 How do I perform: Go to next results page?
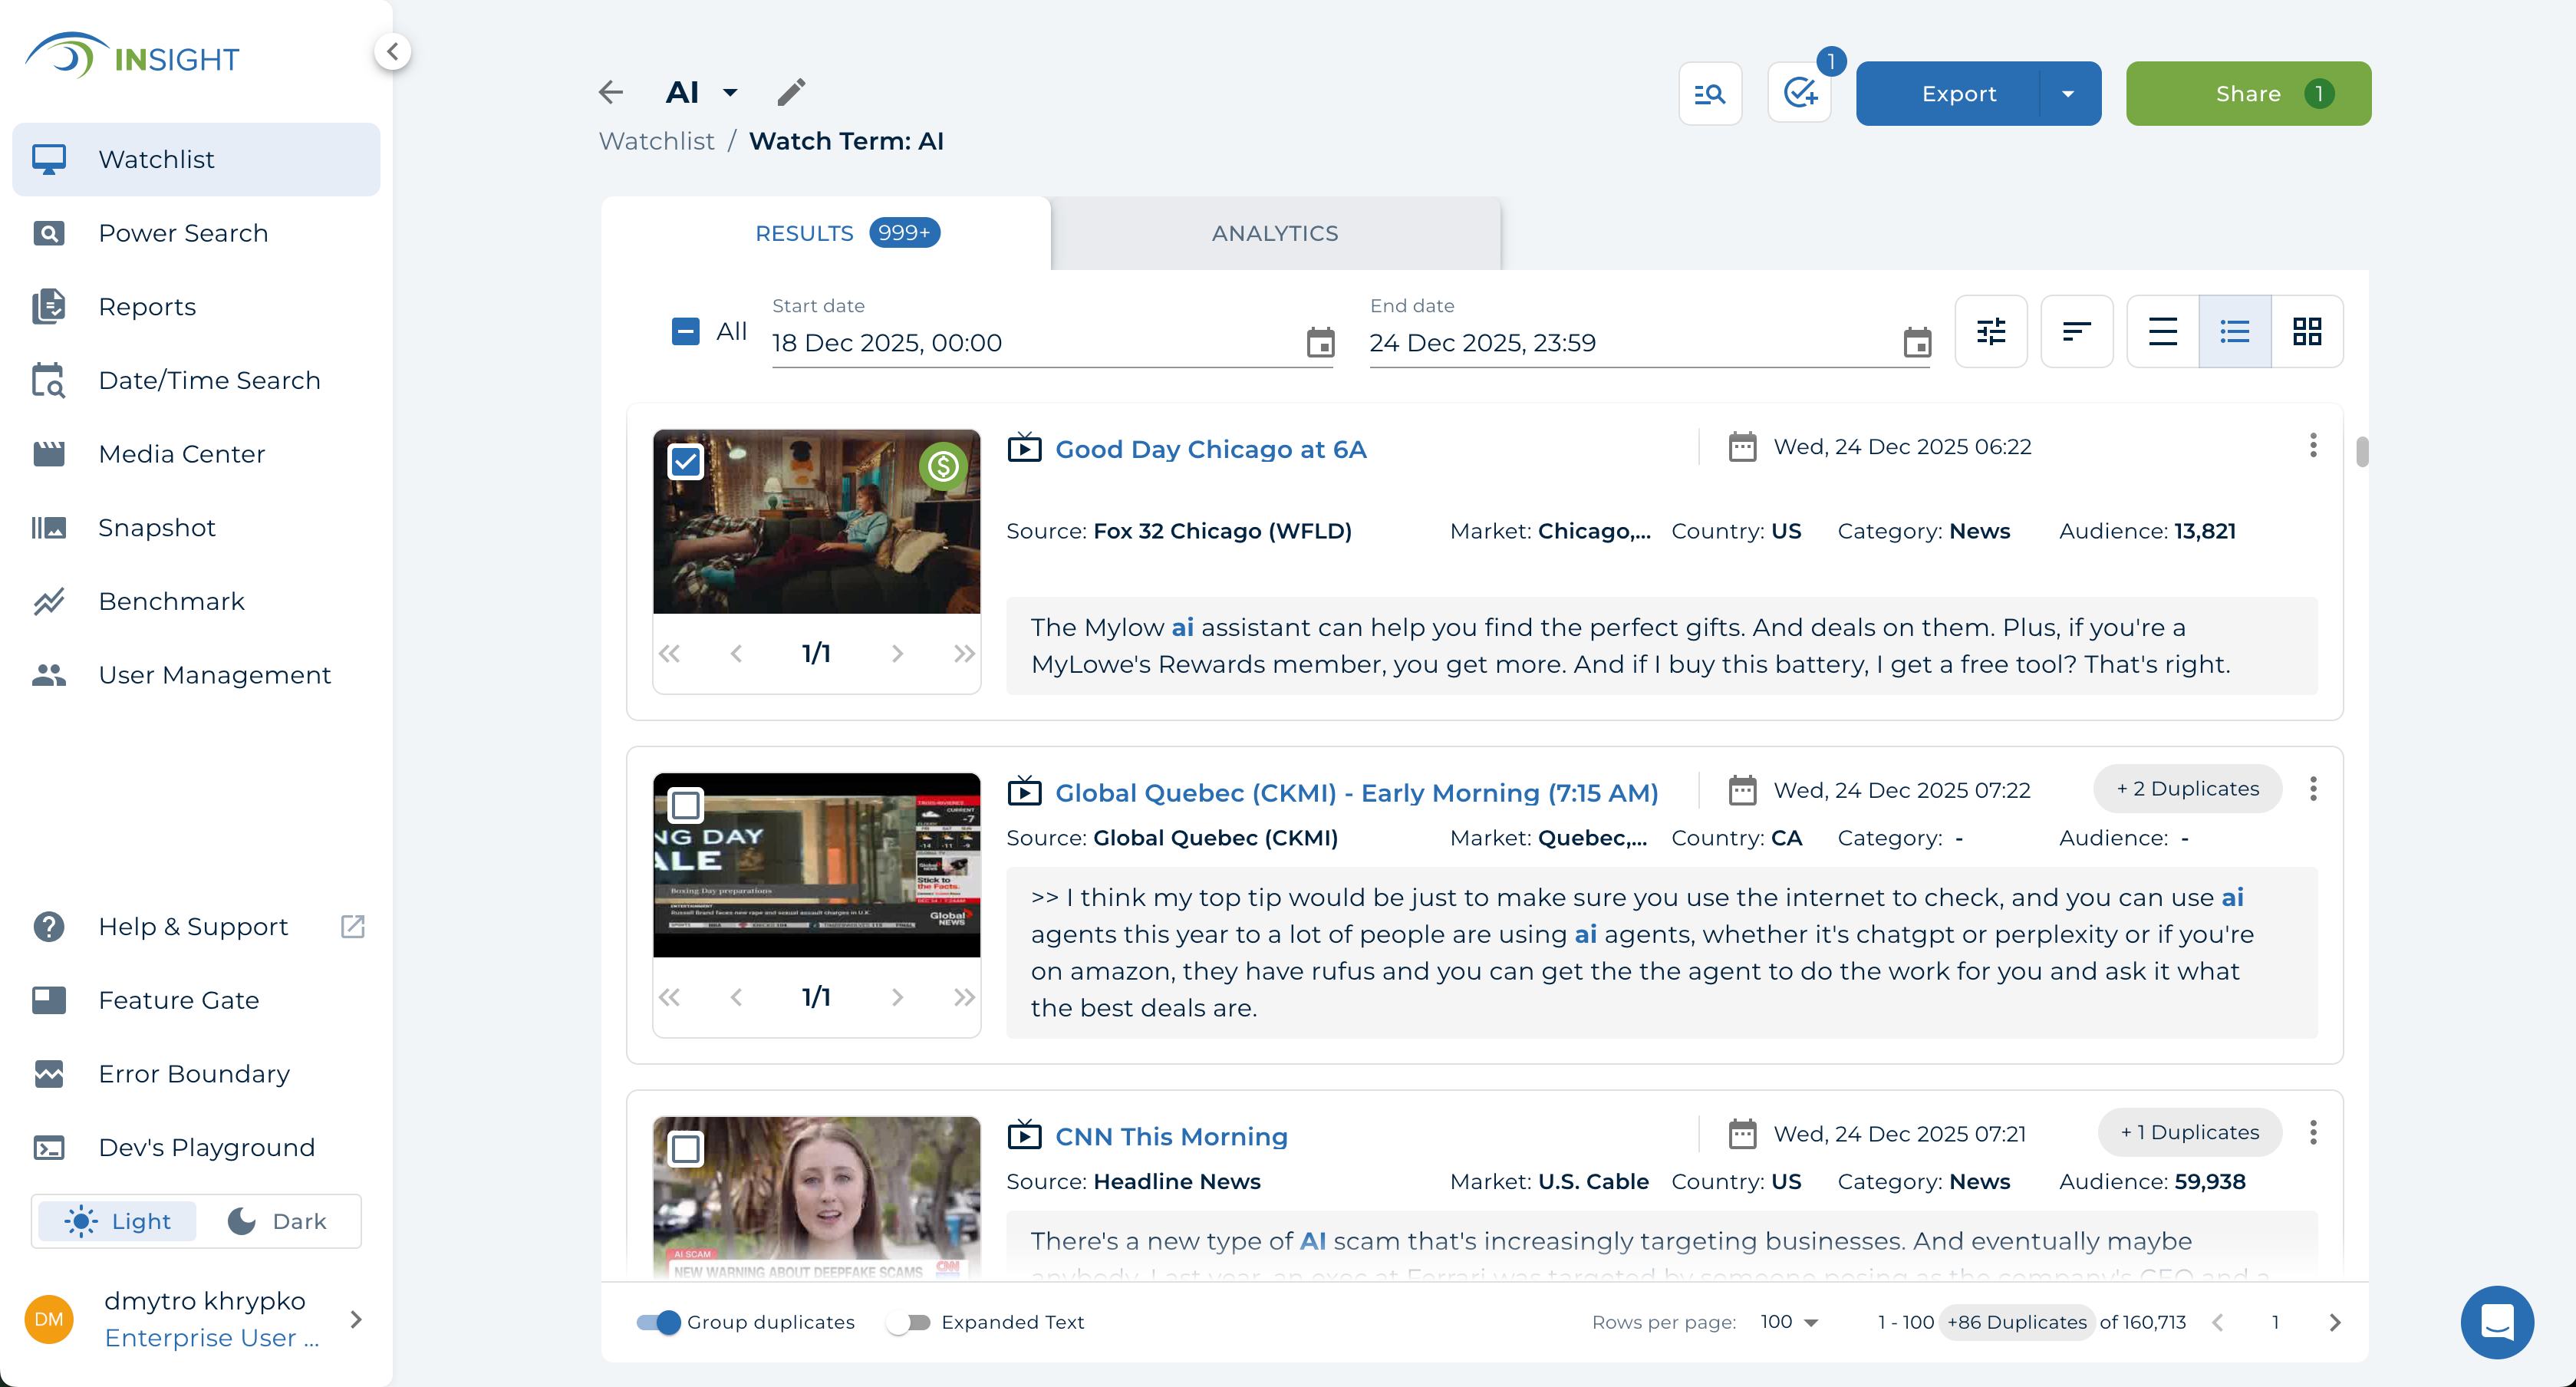[x=2335, y=1323]
